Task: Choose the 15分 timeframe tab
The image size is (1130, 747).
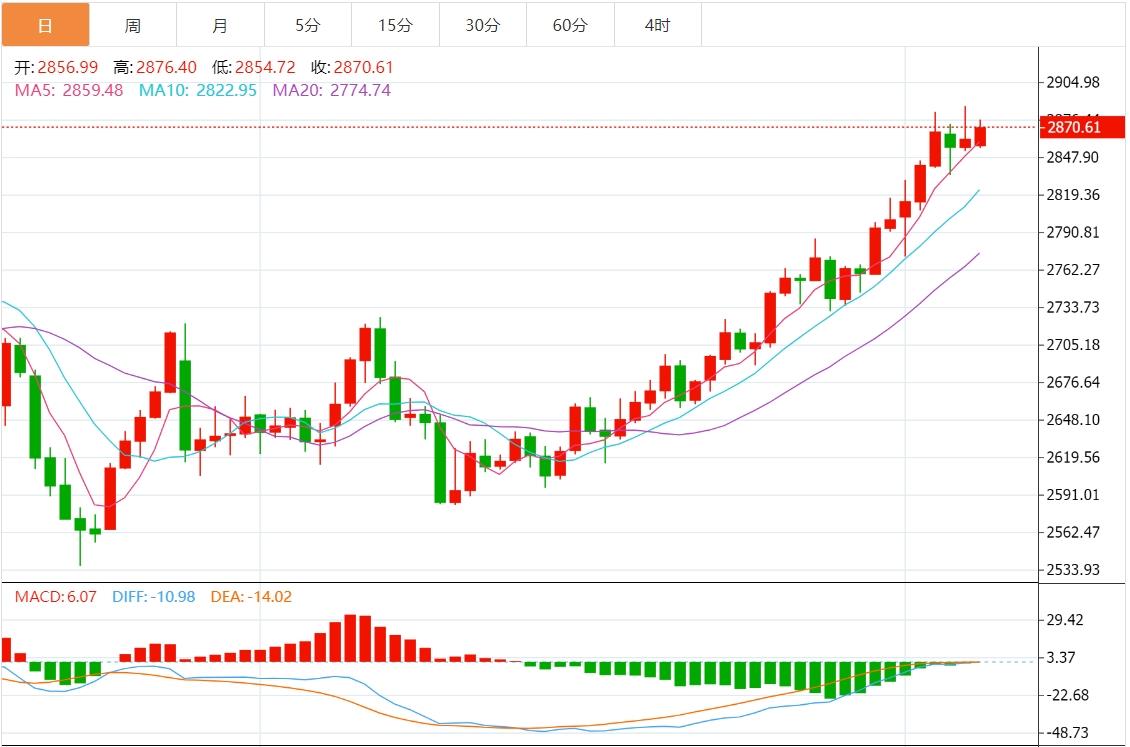Action: [395, 25]
